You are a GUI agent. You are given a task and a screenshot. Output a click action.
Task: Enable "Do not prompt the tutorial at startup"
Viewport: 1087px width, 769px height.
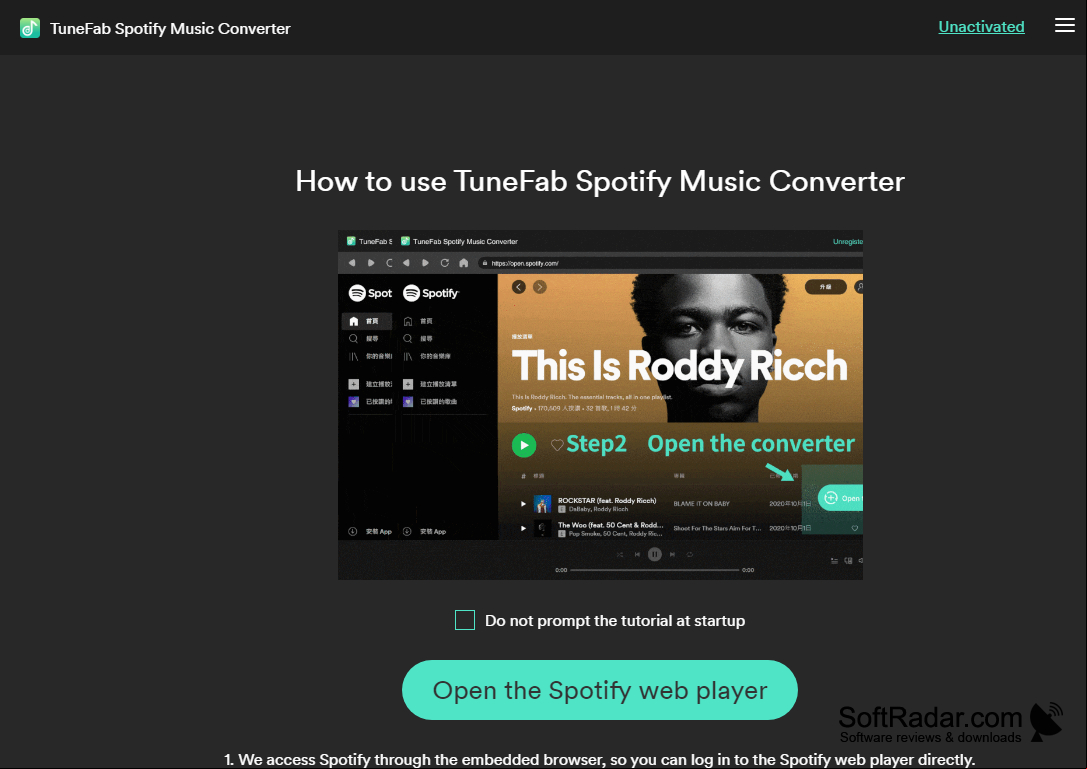pos(464,620)
